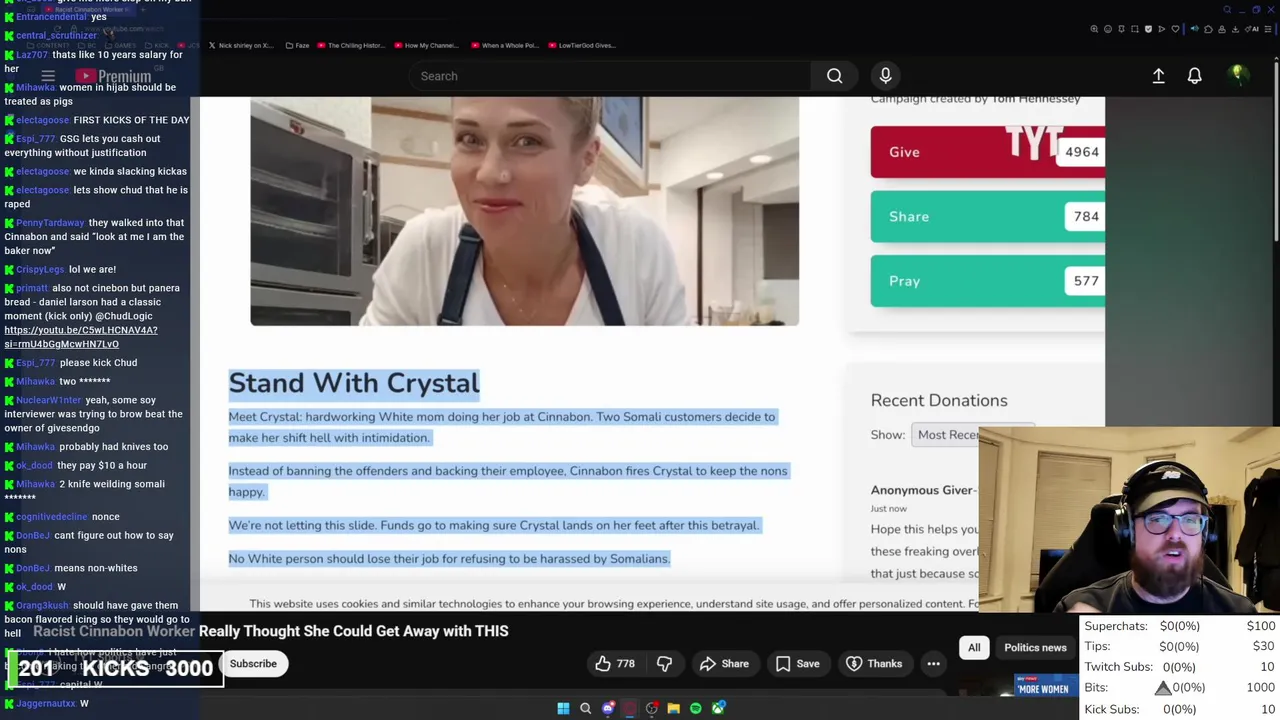Bookmark page with the heart icon
Screen dimensions: 1280x720
(x=1175, y=29)
